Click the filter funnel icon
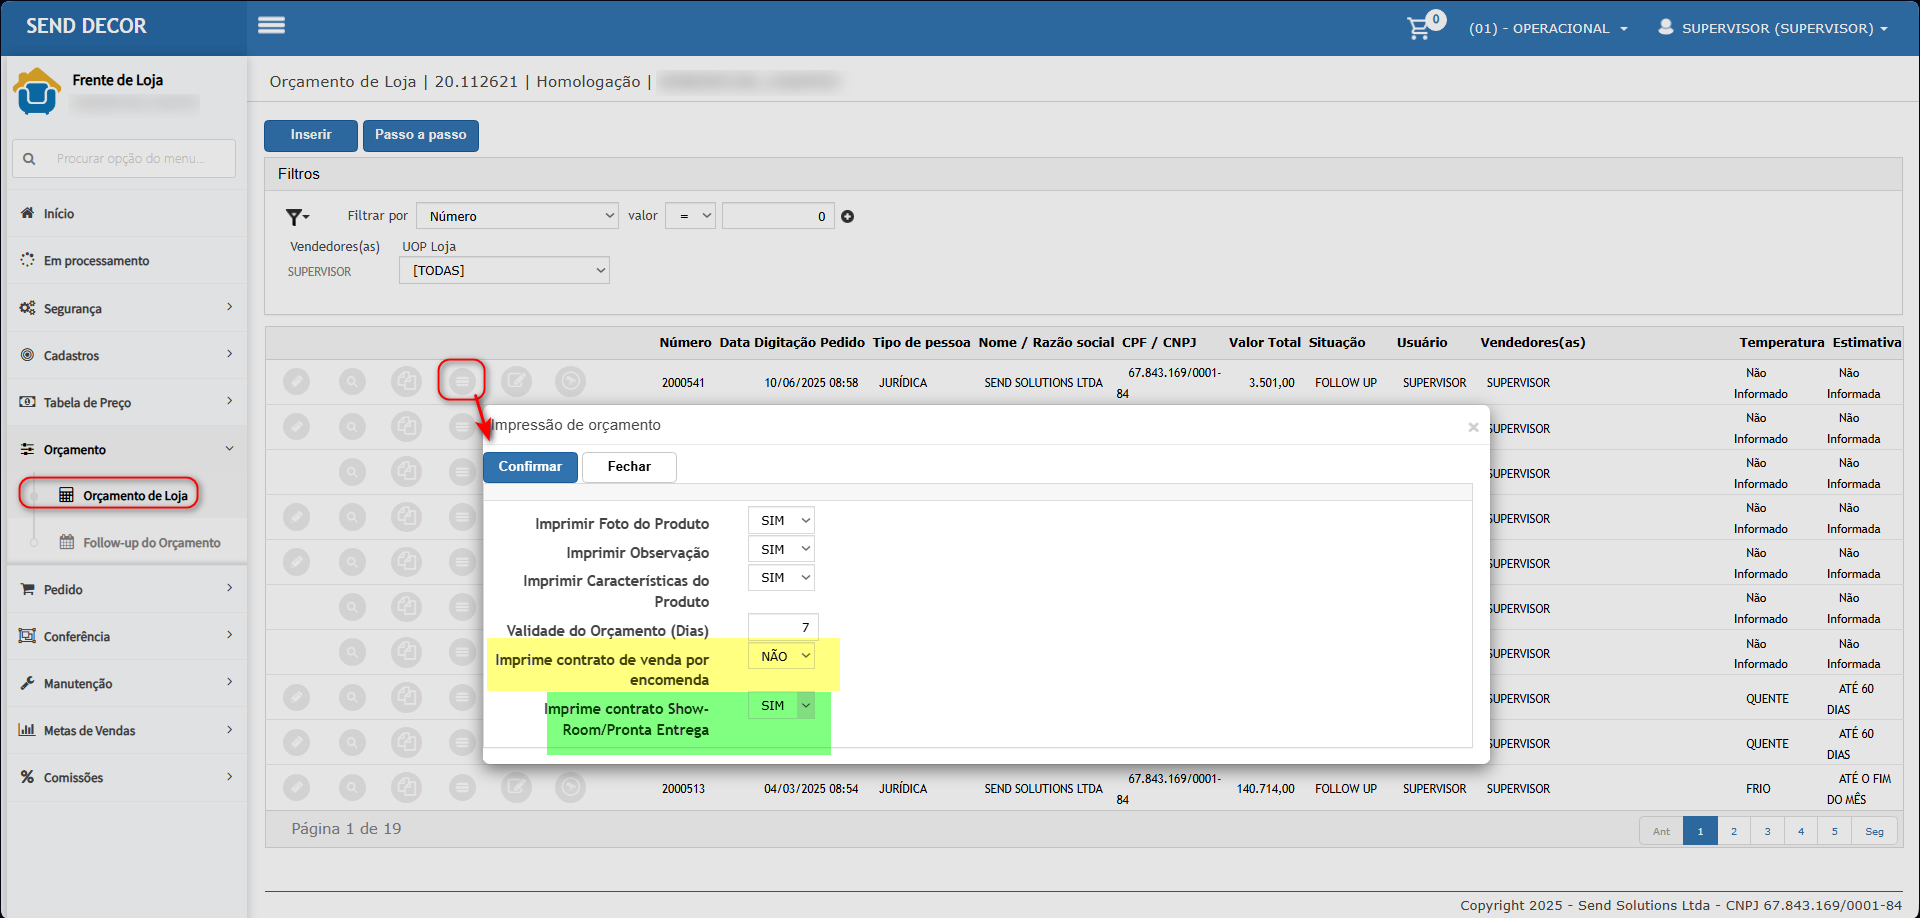 click(297, 216)
